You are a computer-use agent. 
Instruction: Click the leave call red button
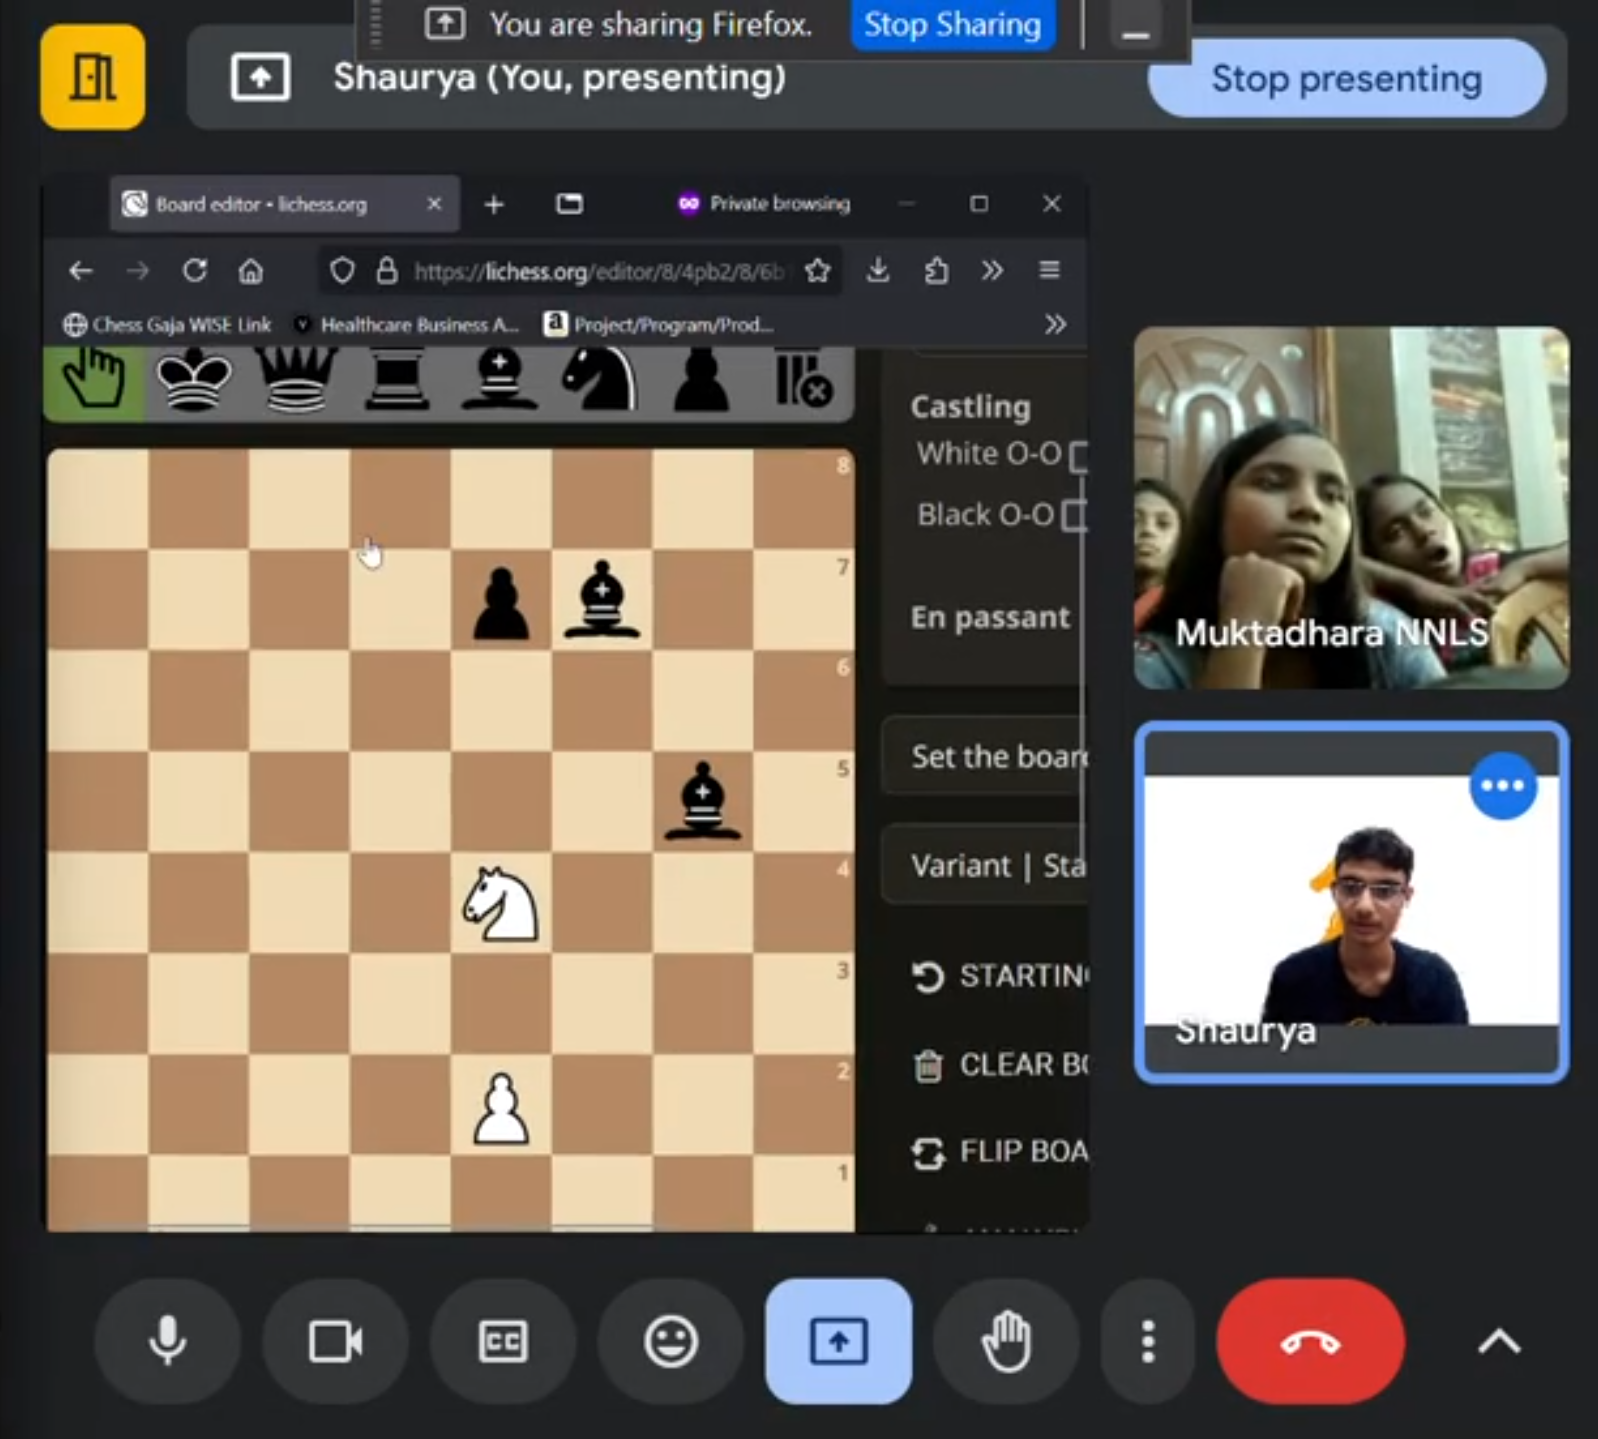[x=1310, y=1341]
